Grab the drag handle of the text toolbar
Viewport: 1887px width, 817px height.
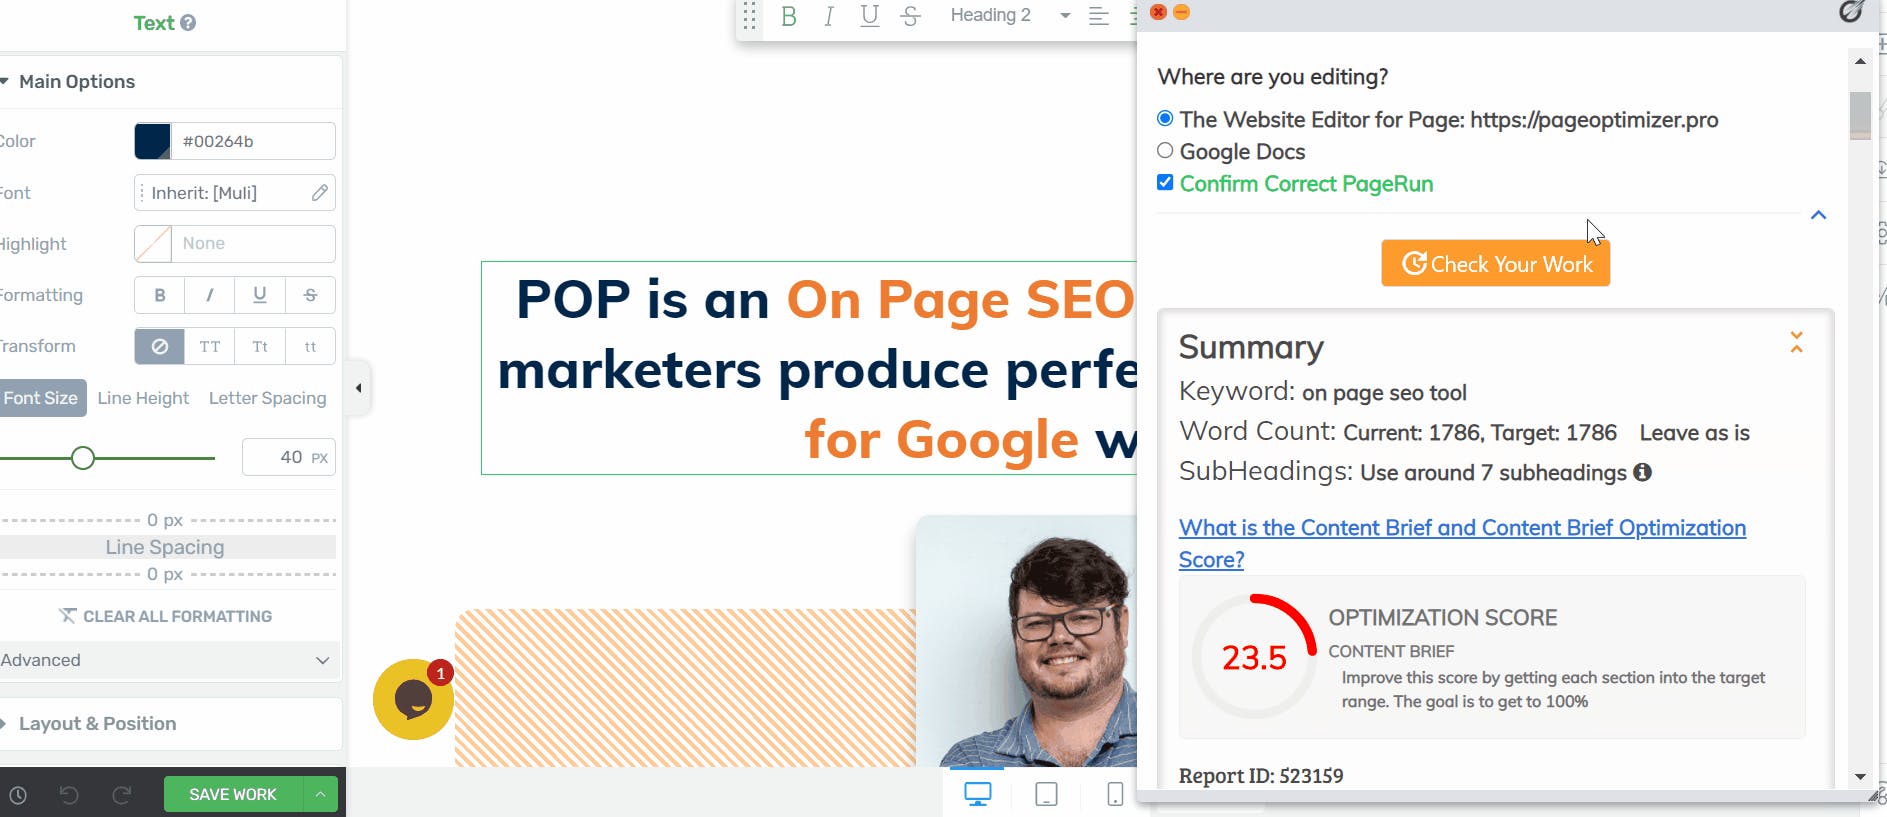pyautogui.click(x=749, y=16)
